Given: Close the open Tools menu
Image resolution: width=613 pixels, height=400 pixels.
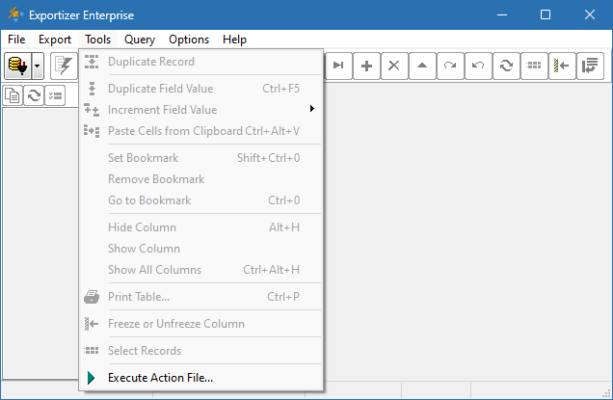Looking at the screenshot, I should tap(98, 39).
